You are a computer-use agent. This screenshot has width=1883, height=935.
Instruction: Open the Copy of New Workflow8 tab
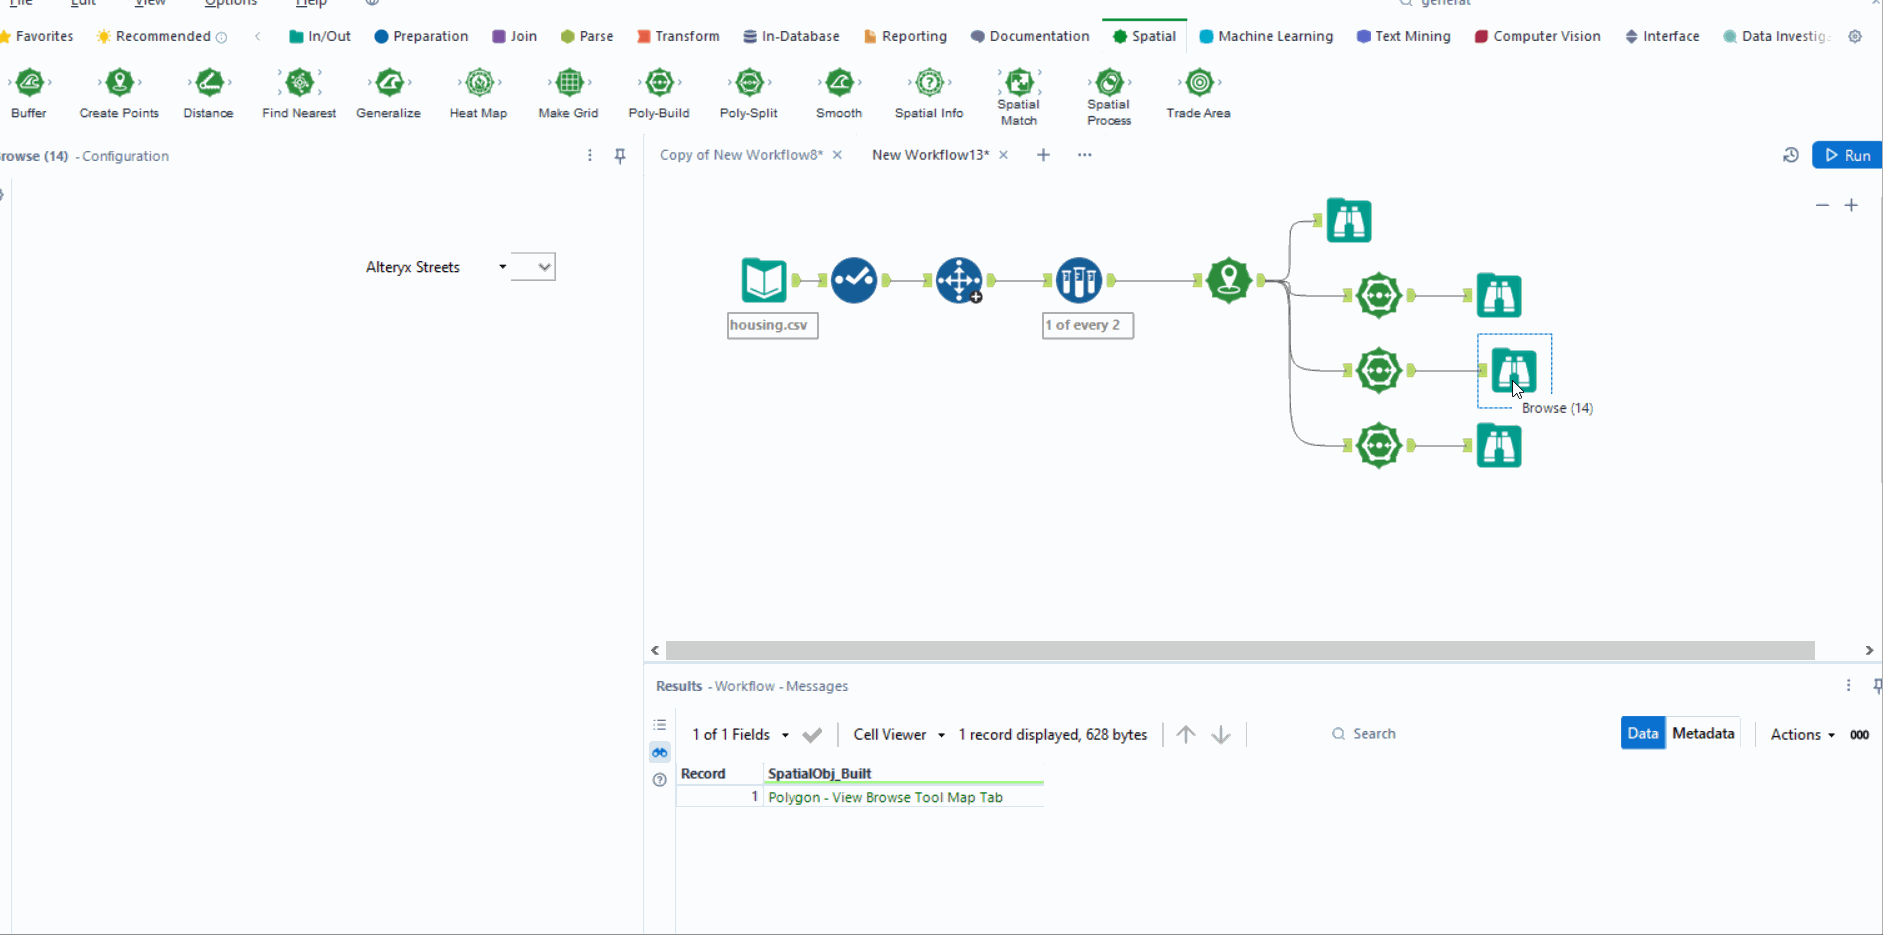740,155
